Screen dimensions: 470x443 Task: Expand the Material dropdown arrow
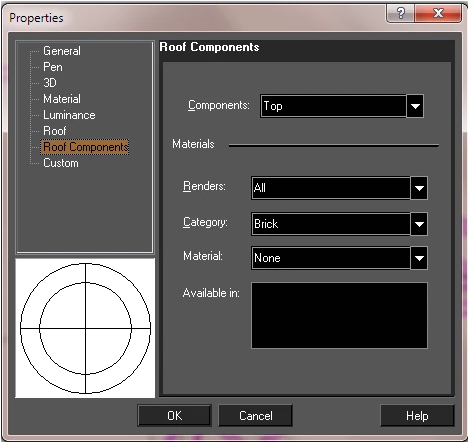point(419,258)
